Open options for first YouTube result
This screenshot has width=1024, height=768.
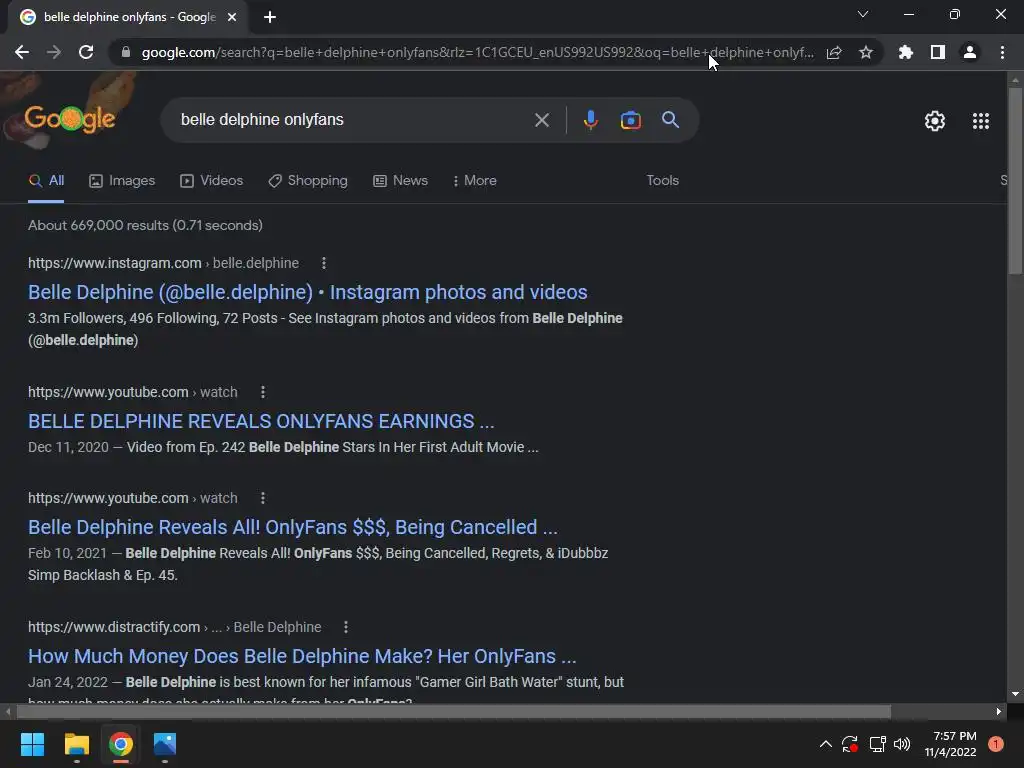pos(263,392)
